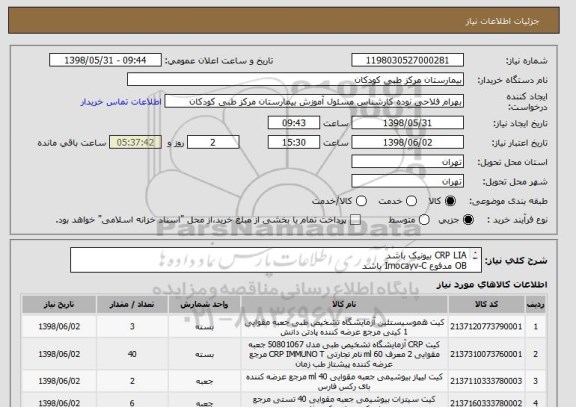Click the شماره نیاز number field
The height and width of the screenshot is (407, 576).
[407, 60]
